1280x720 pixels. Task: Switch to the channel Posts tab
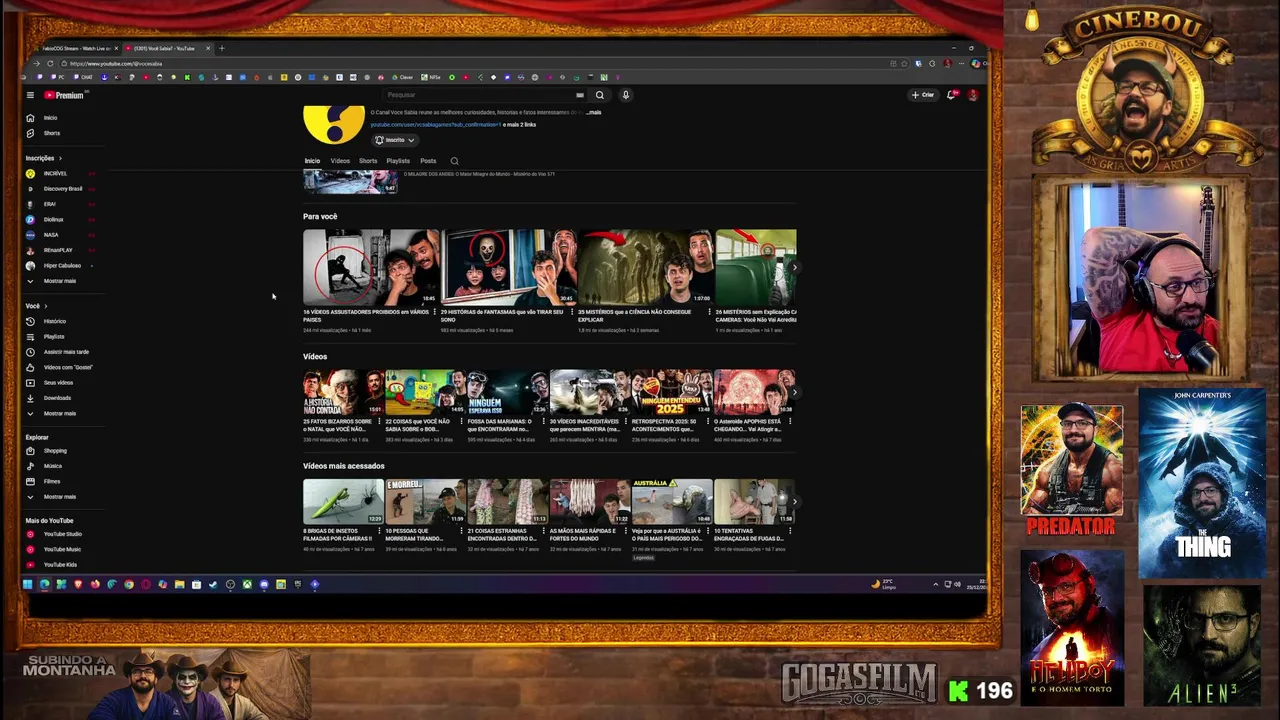tap(428, 161)
